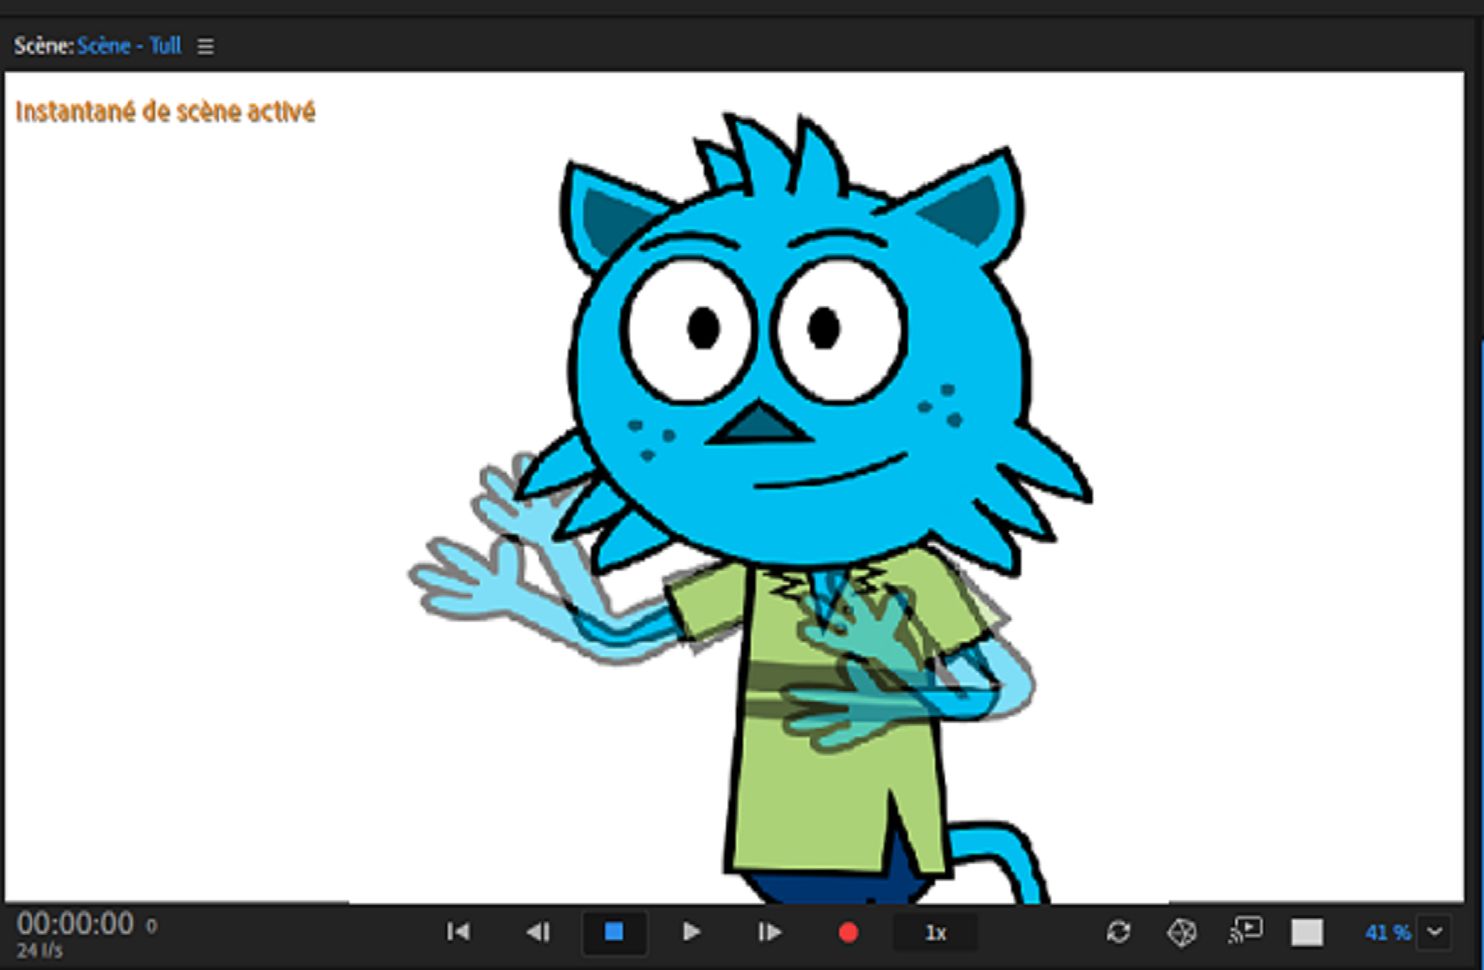Click the scene name link "Scène - Tull"

point(129,46)
